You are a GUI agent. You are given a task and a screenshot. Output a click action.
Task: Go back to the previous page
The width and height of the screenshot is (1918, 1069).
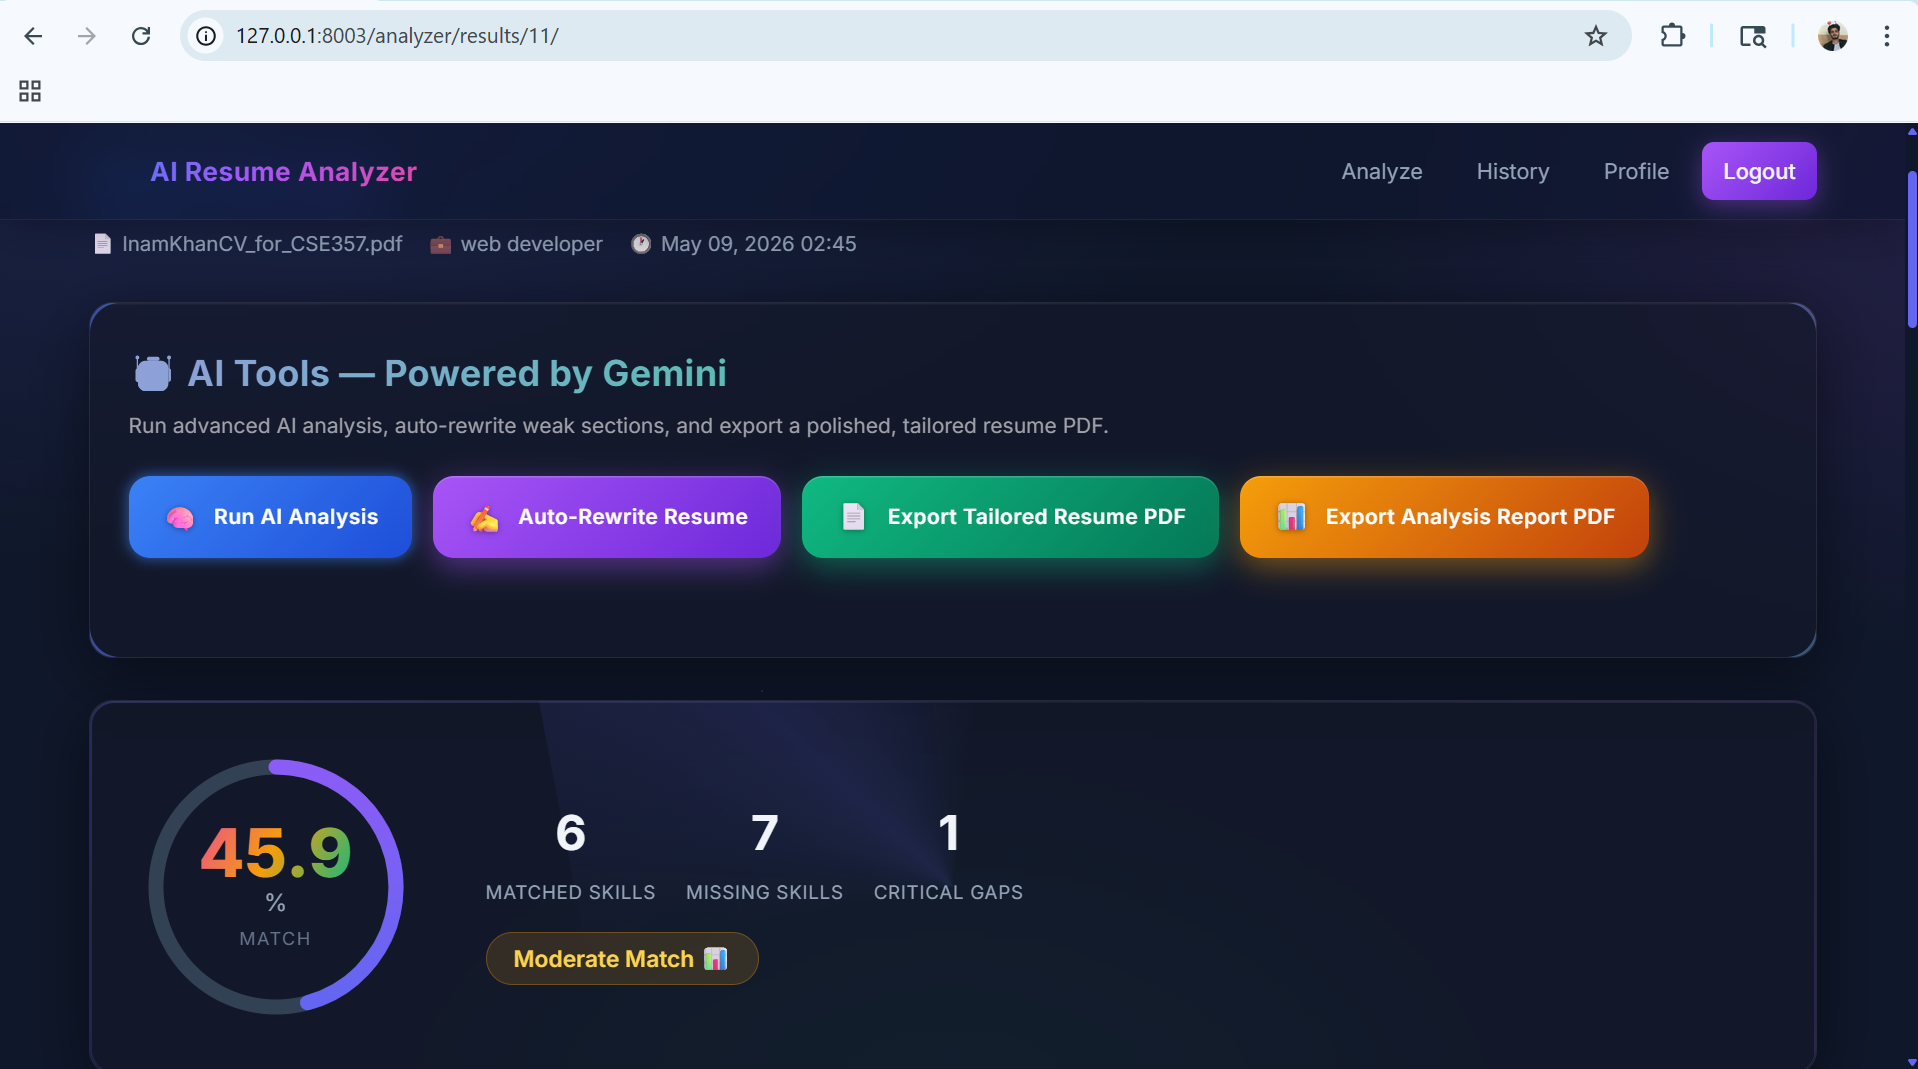tap(33, 36)
